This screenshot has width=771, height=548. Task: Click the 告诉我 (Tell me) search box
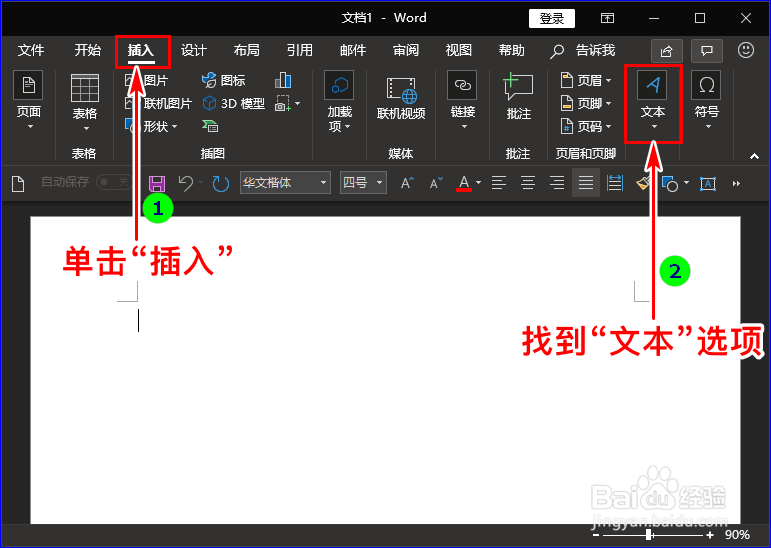[x=583, y=50]
